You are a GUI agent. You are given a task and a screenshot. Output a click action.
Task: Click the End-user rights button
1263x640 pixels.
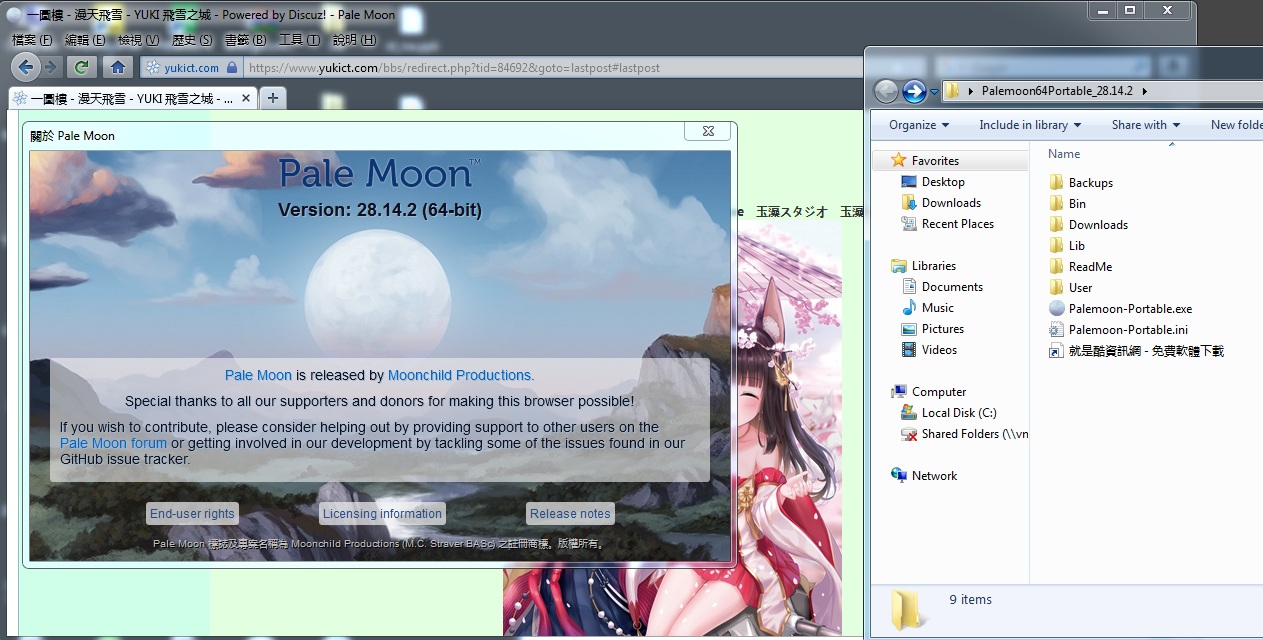pyautogui.click(x=192, y=513)
